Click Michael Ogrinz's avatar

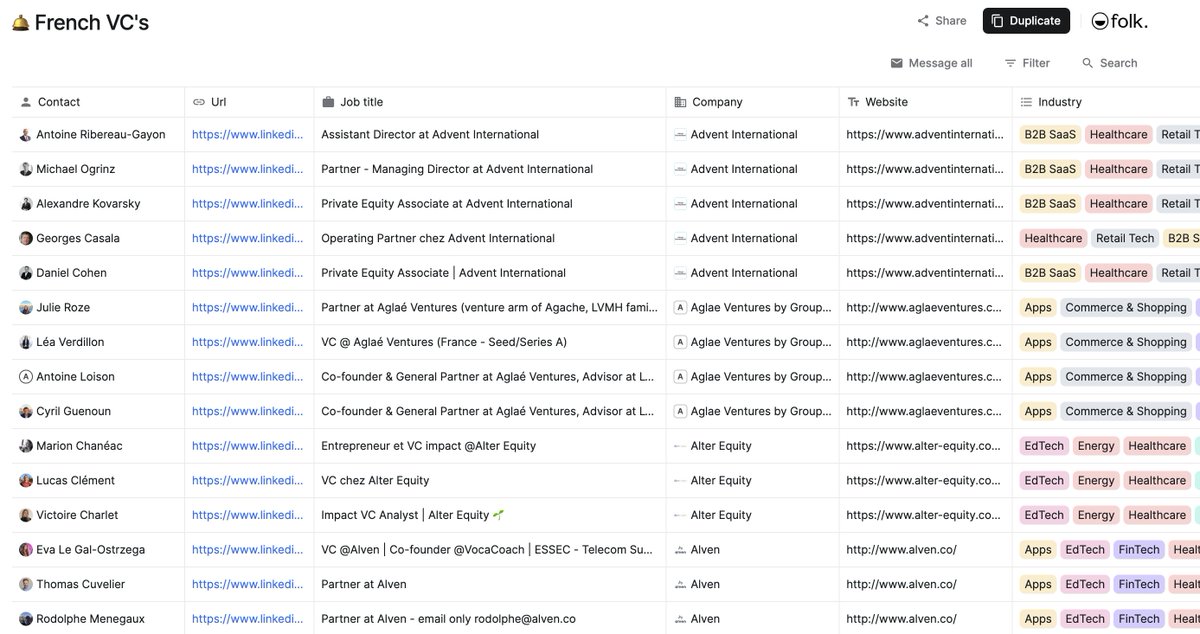point(26,169)
